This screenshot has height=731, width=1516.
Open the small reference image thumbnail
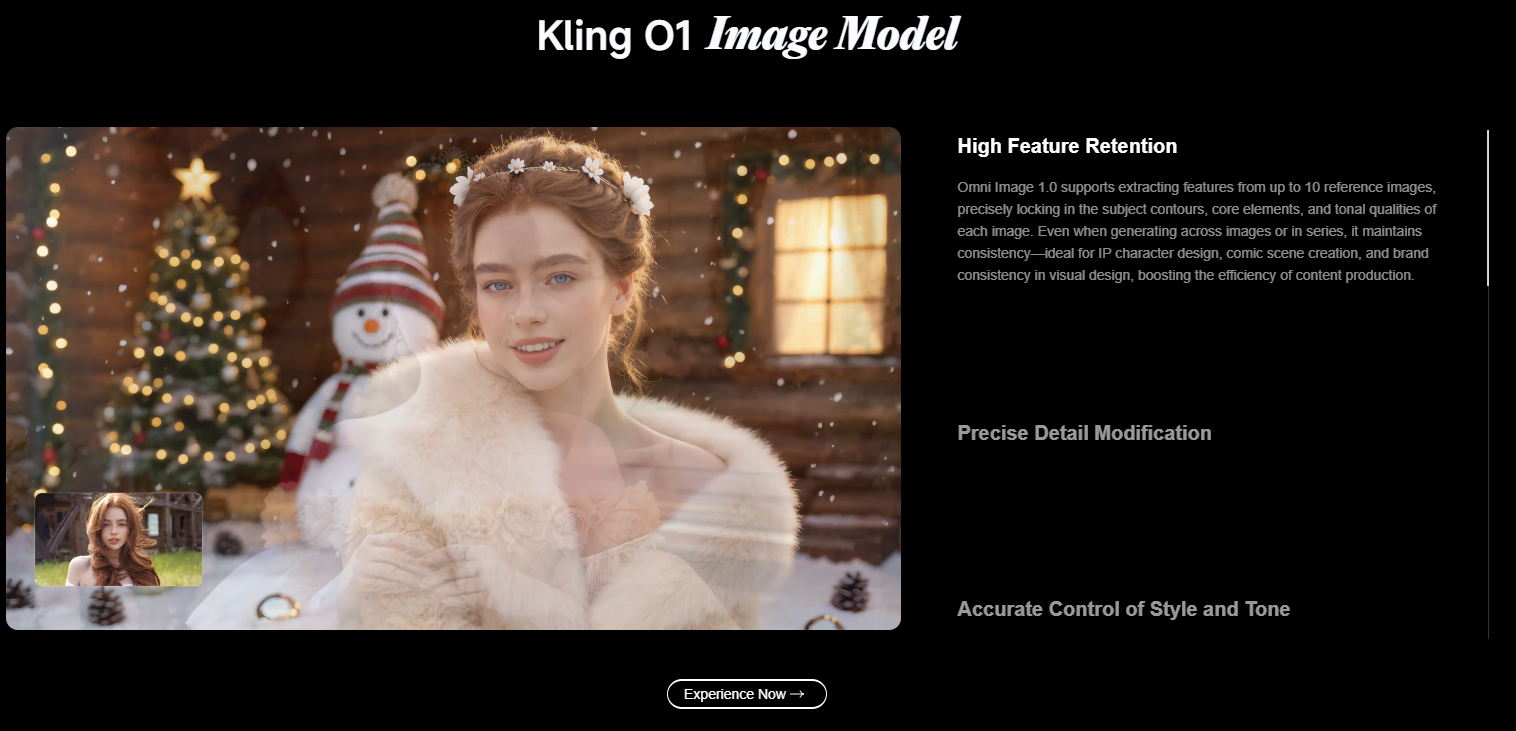pyautogui.click(x=119, y=539)
